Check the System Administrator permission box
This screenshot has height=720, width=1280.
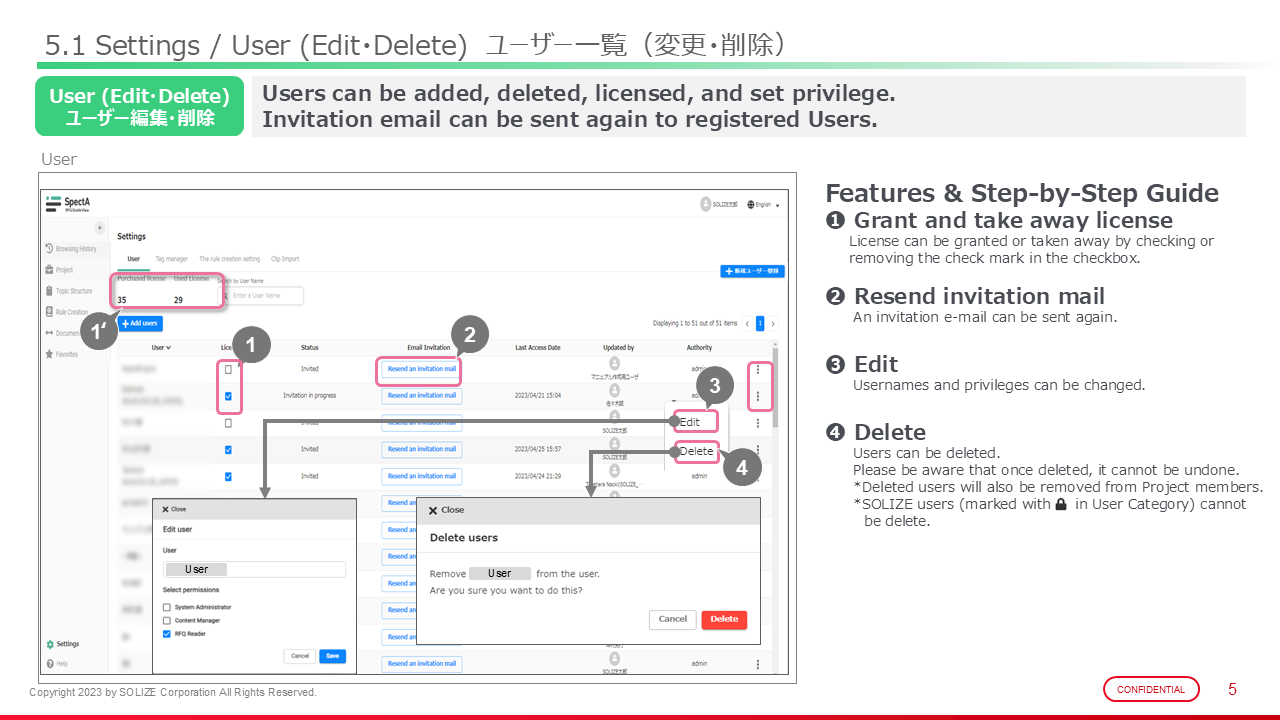point(167,607)
